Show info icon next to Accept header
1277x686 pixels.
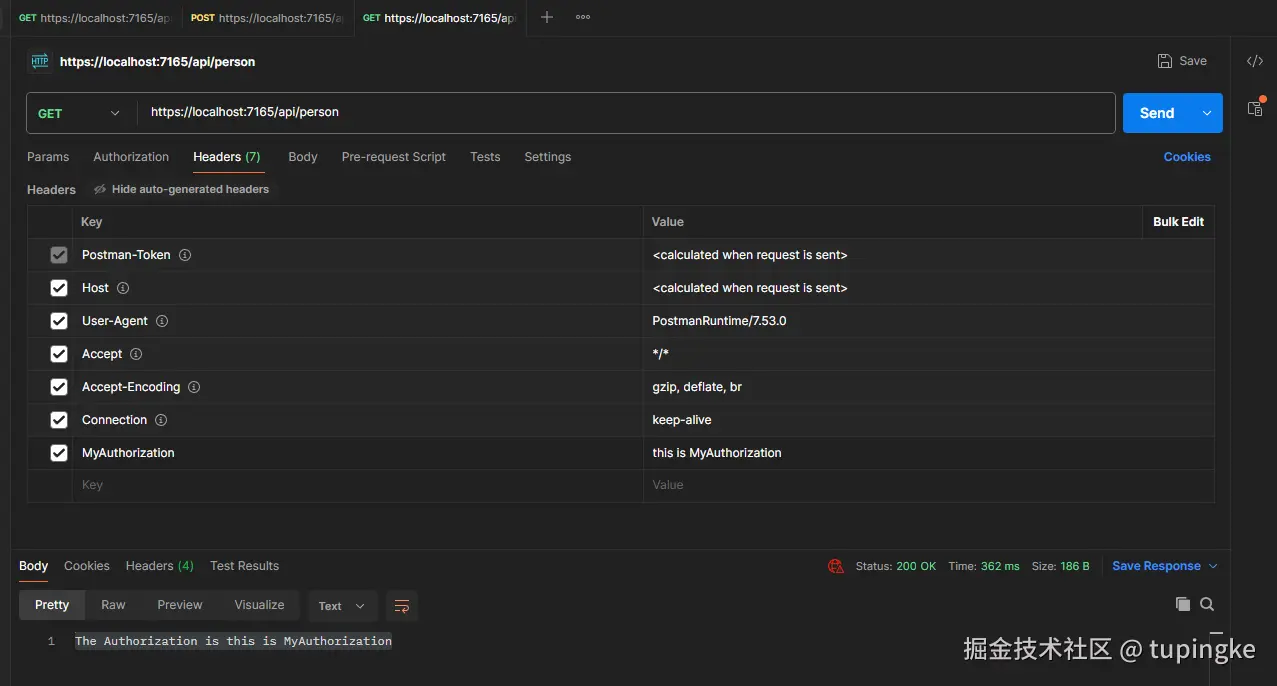click(x=136, y=354)
